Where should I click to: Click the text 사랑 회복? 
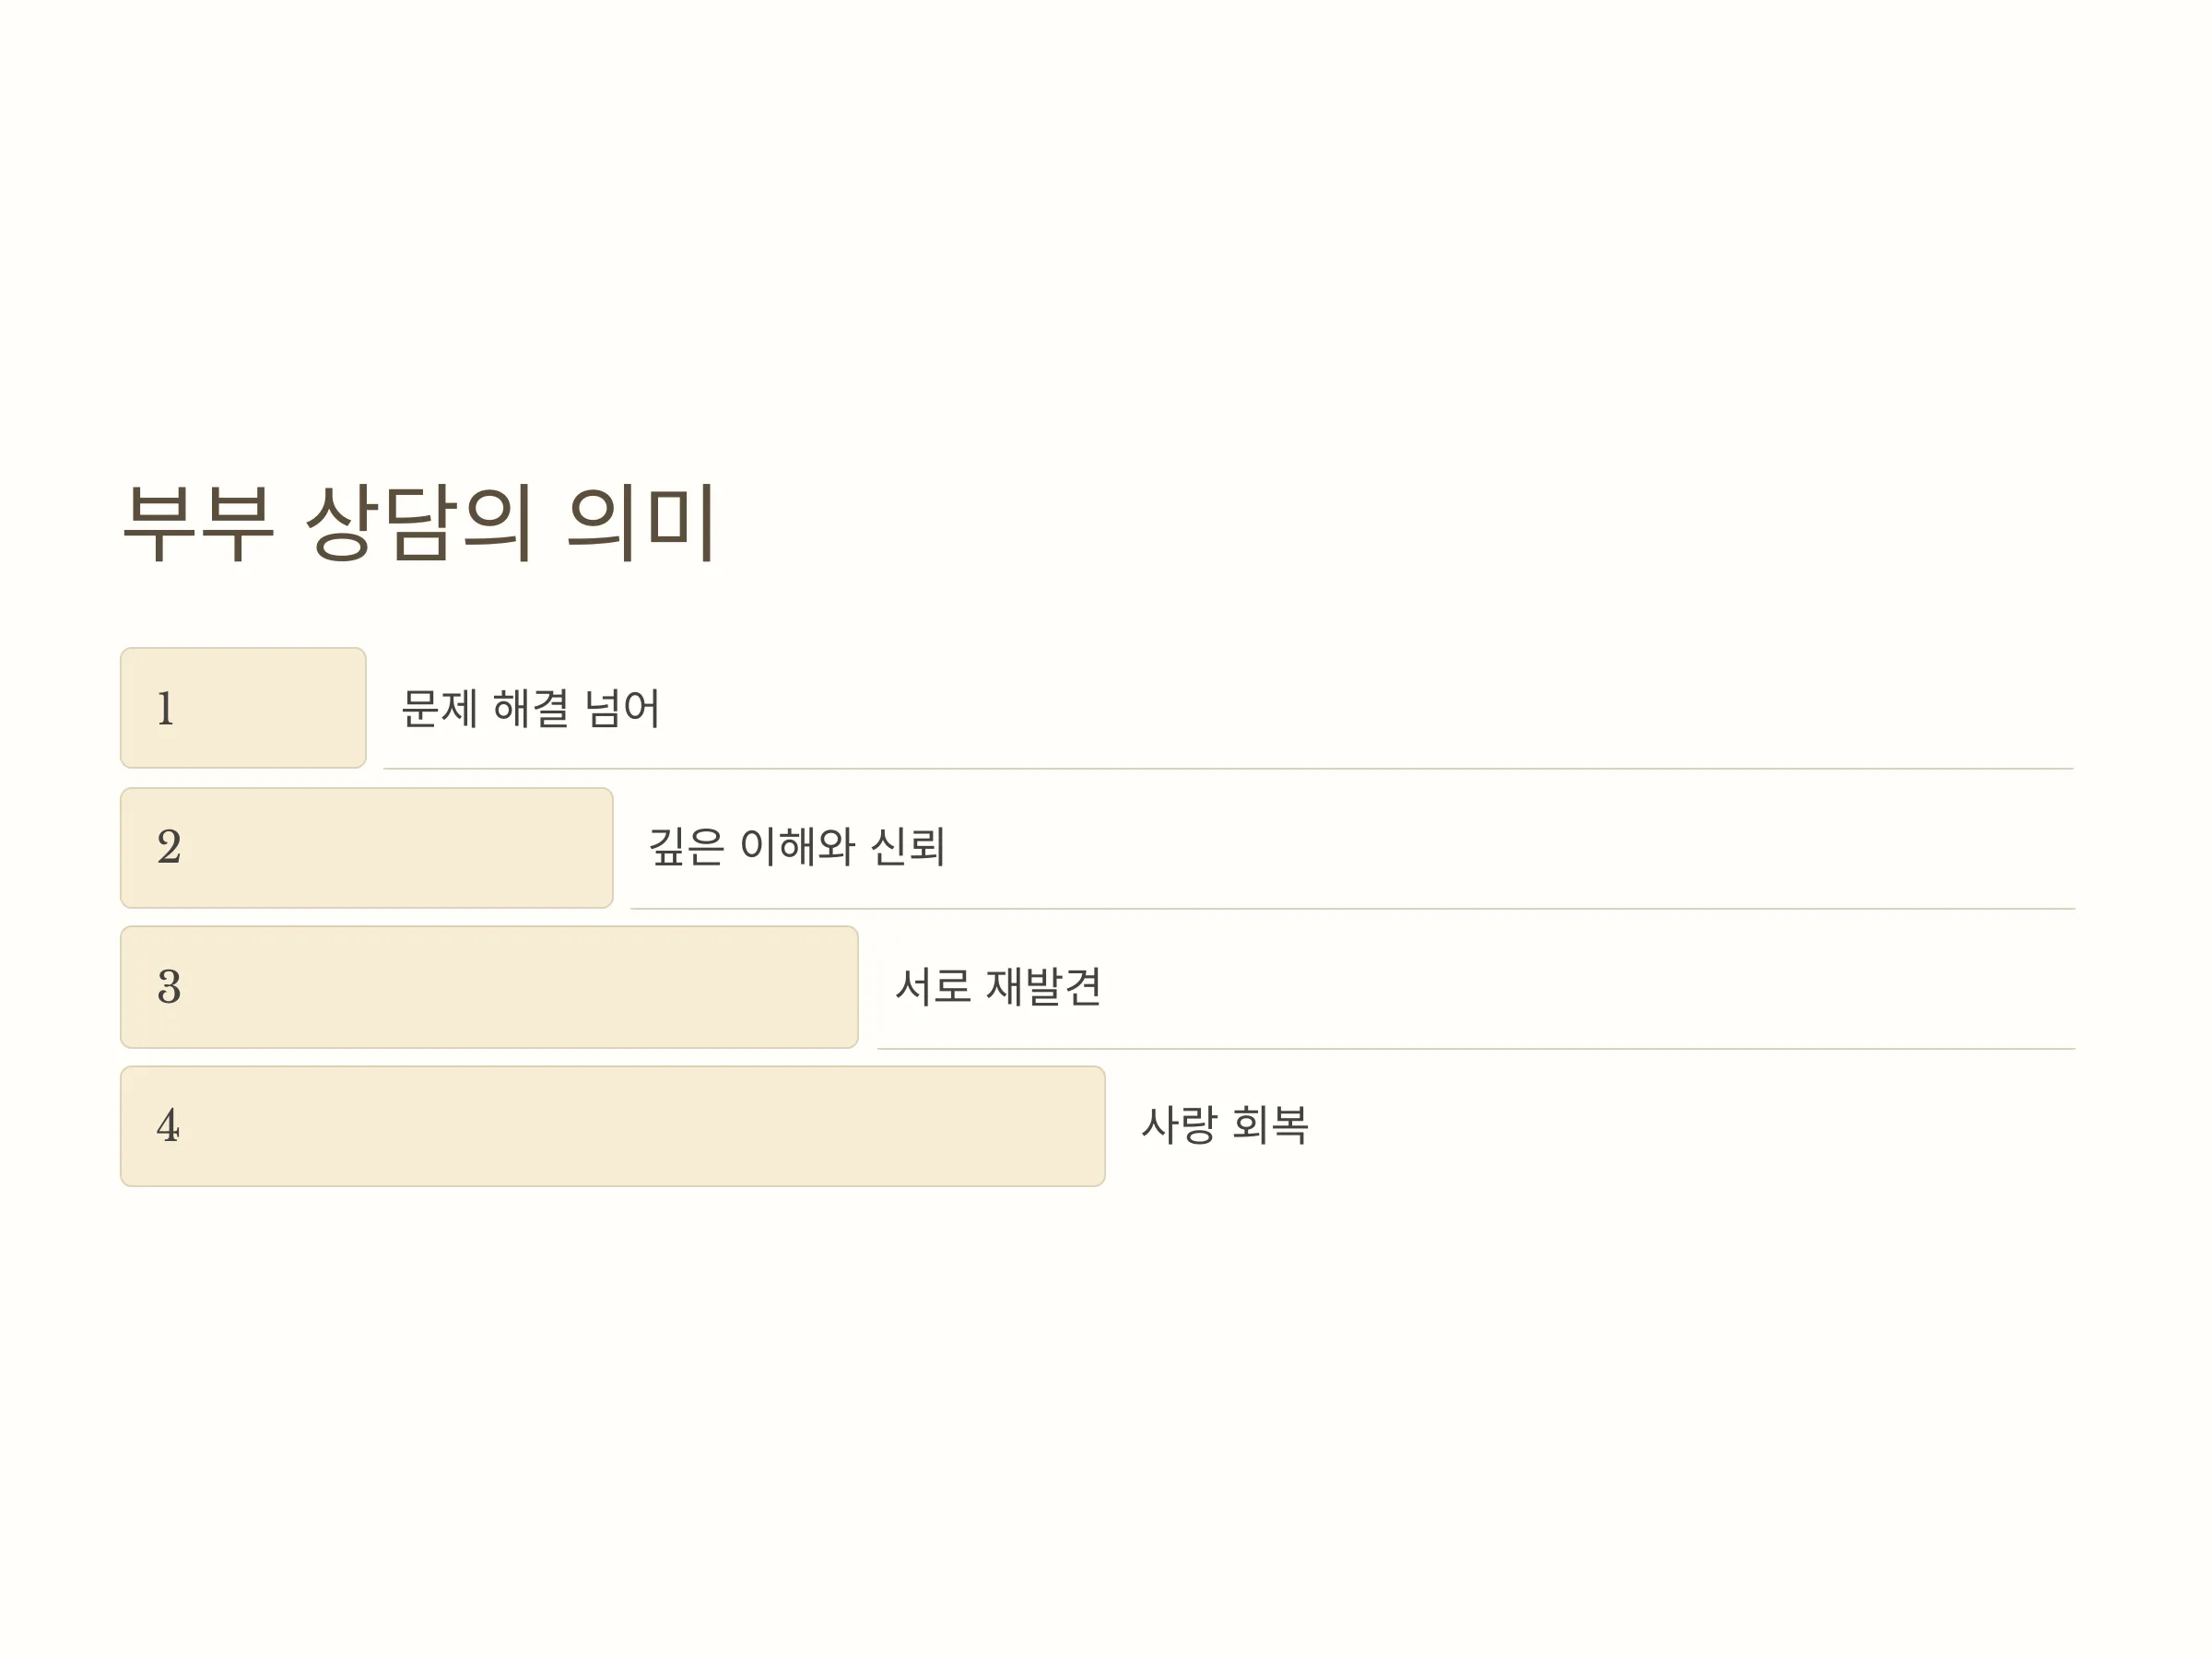[x=1224, y=1125]
